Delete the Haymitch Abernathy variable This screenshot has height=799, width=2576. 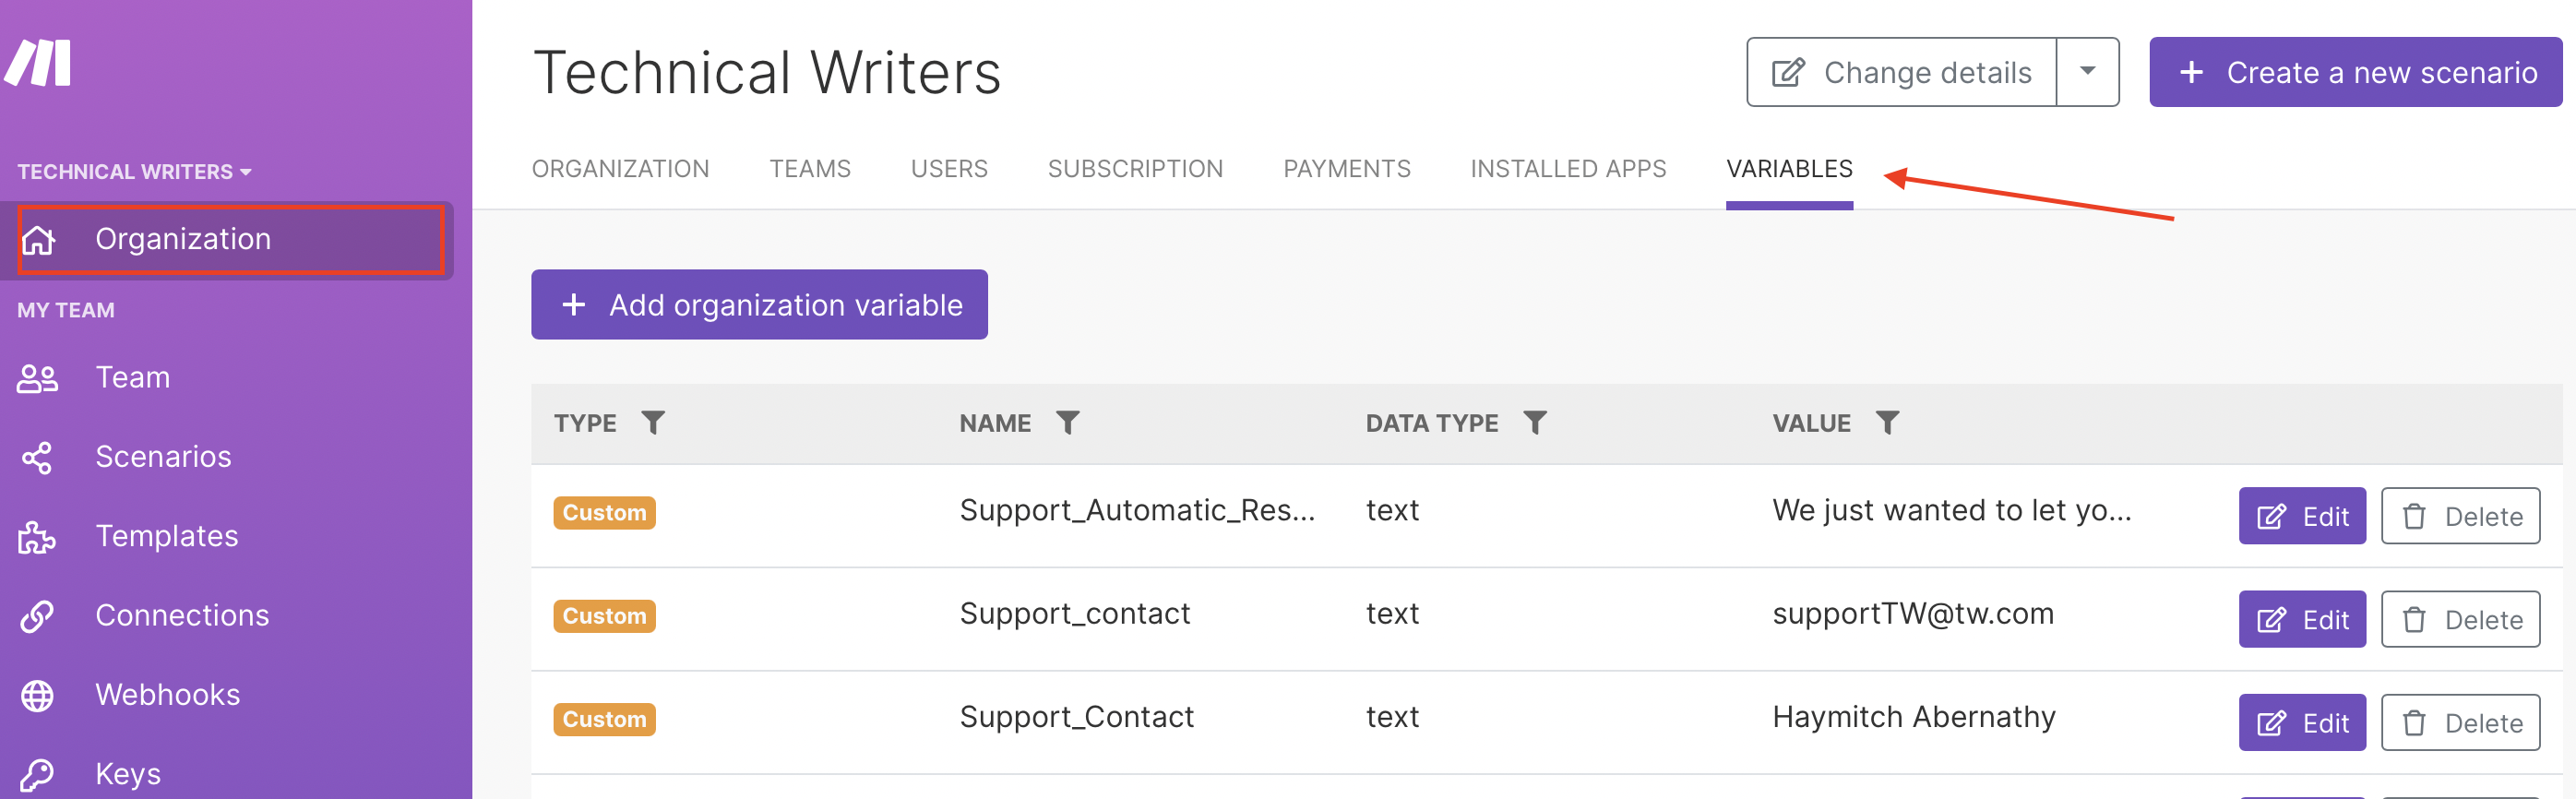click(2460, 722)
